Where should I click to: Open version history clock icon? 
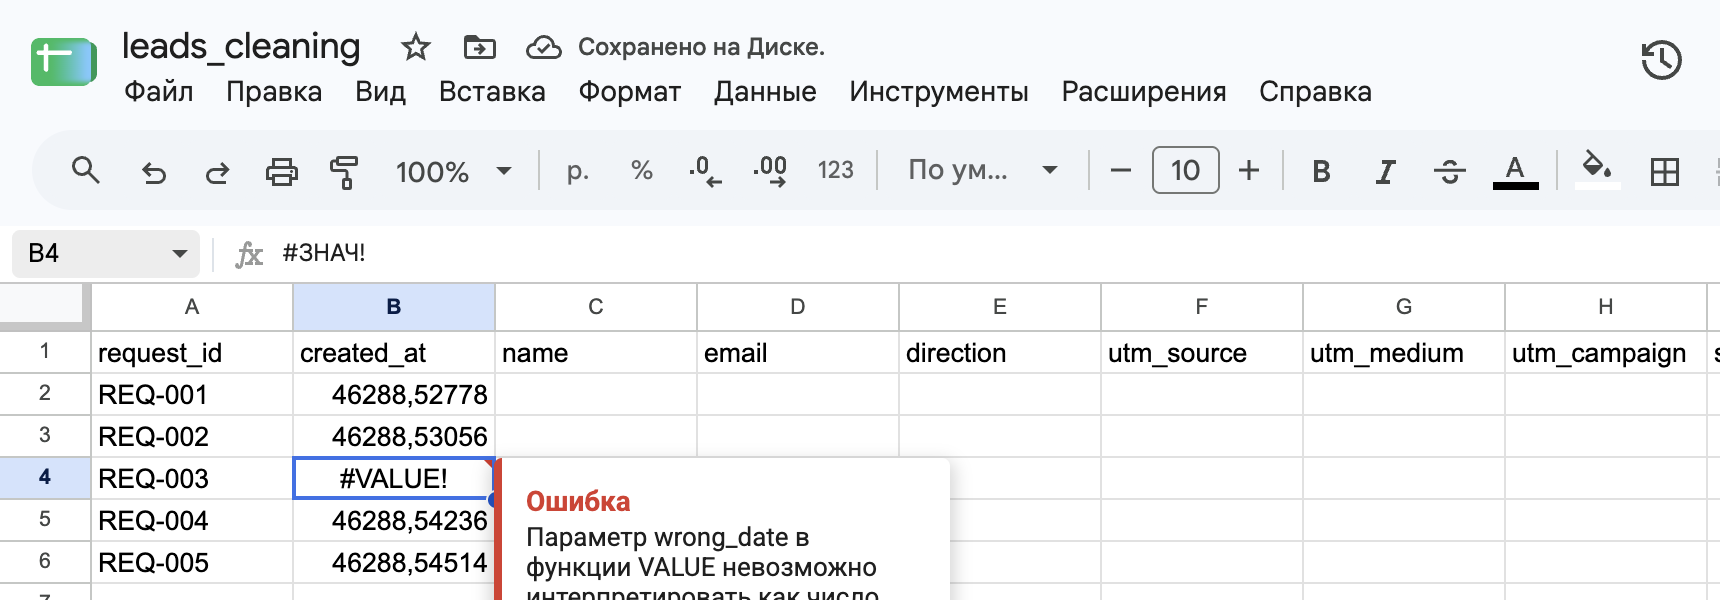pos(1661,60)
